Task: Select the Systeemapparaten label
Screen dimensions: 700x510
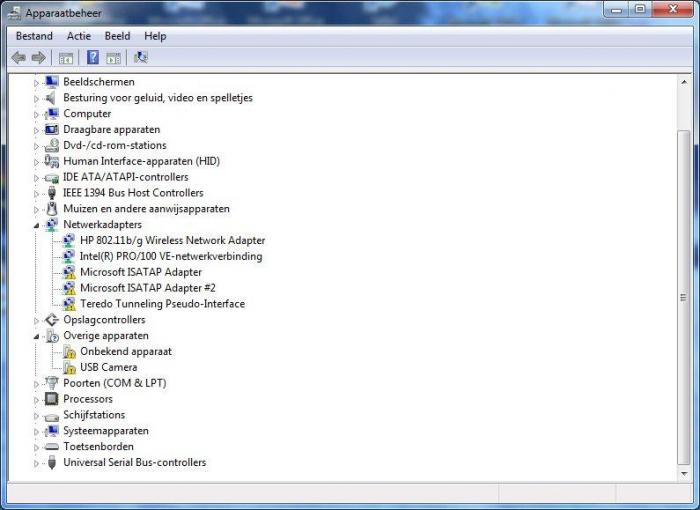Action: pos(106,431)
